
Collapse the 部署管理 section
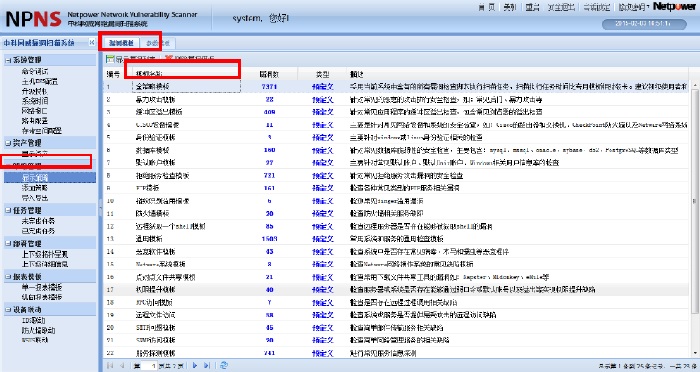8,243
